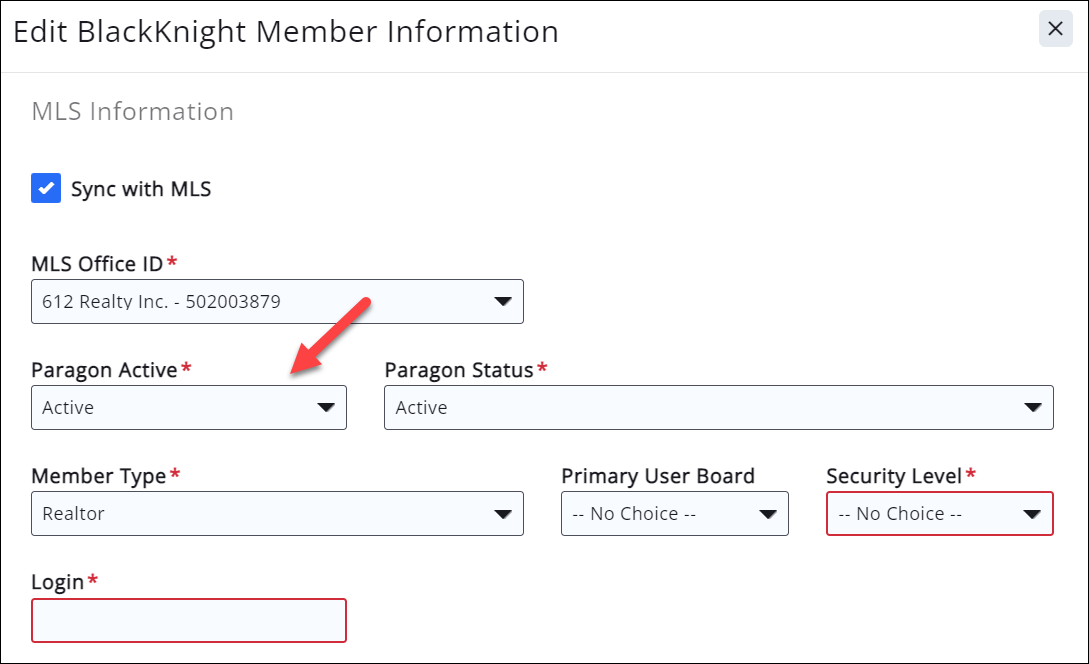The image size is (1089, 664).
Task: Click the Login field label
Action: [58, 582]
